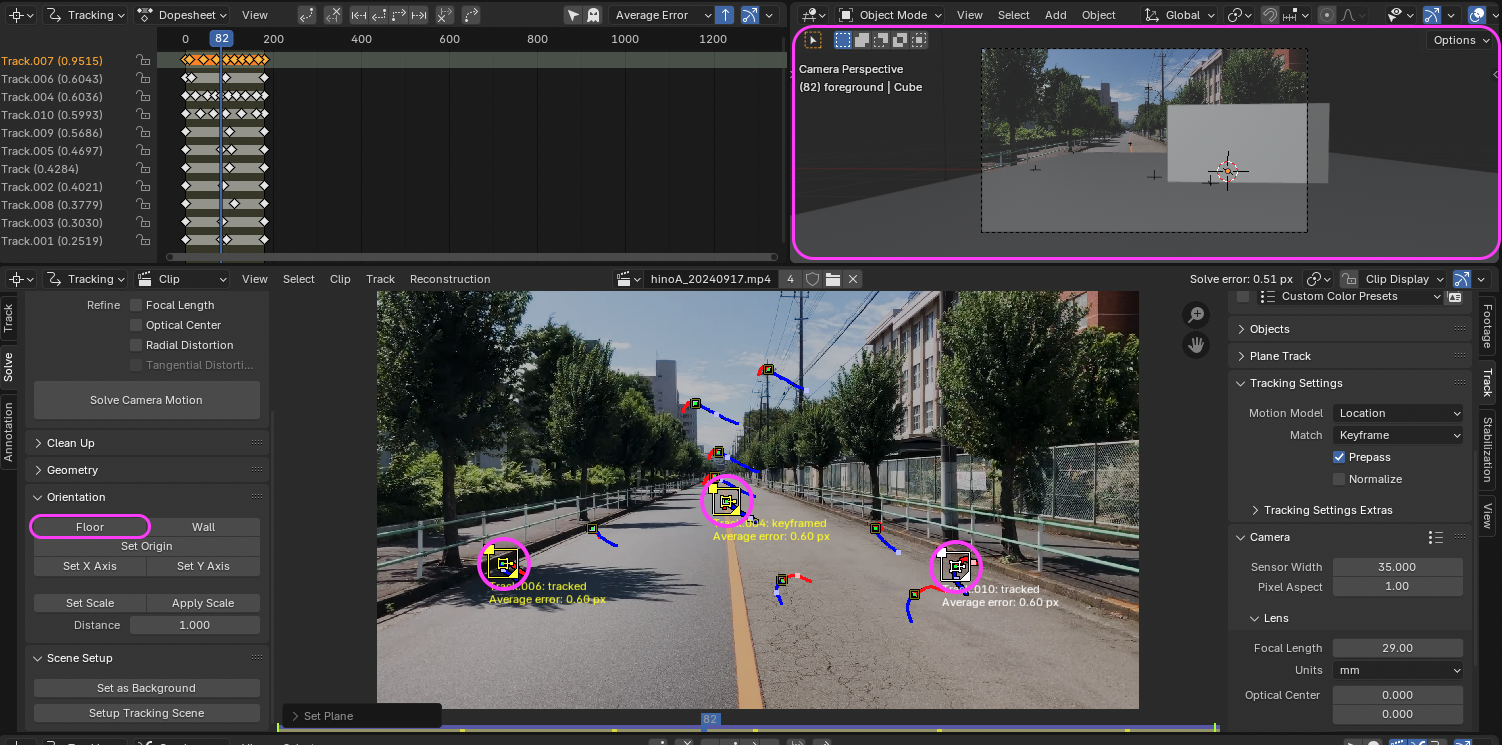
Task: Click the fake user shield icon beside hinoA clip
Action: [x=813, y=279]
